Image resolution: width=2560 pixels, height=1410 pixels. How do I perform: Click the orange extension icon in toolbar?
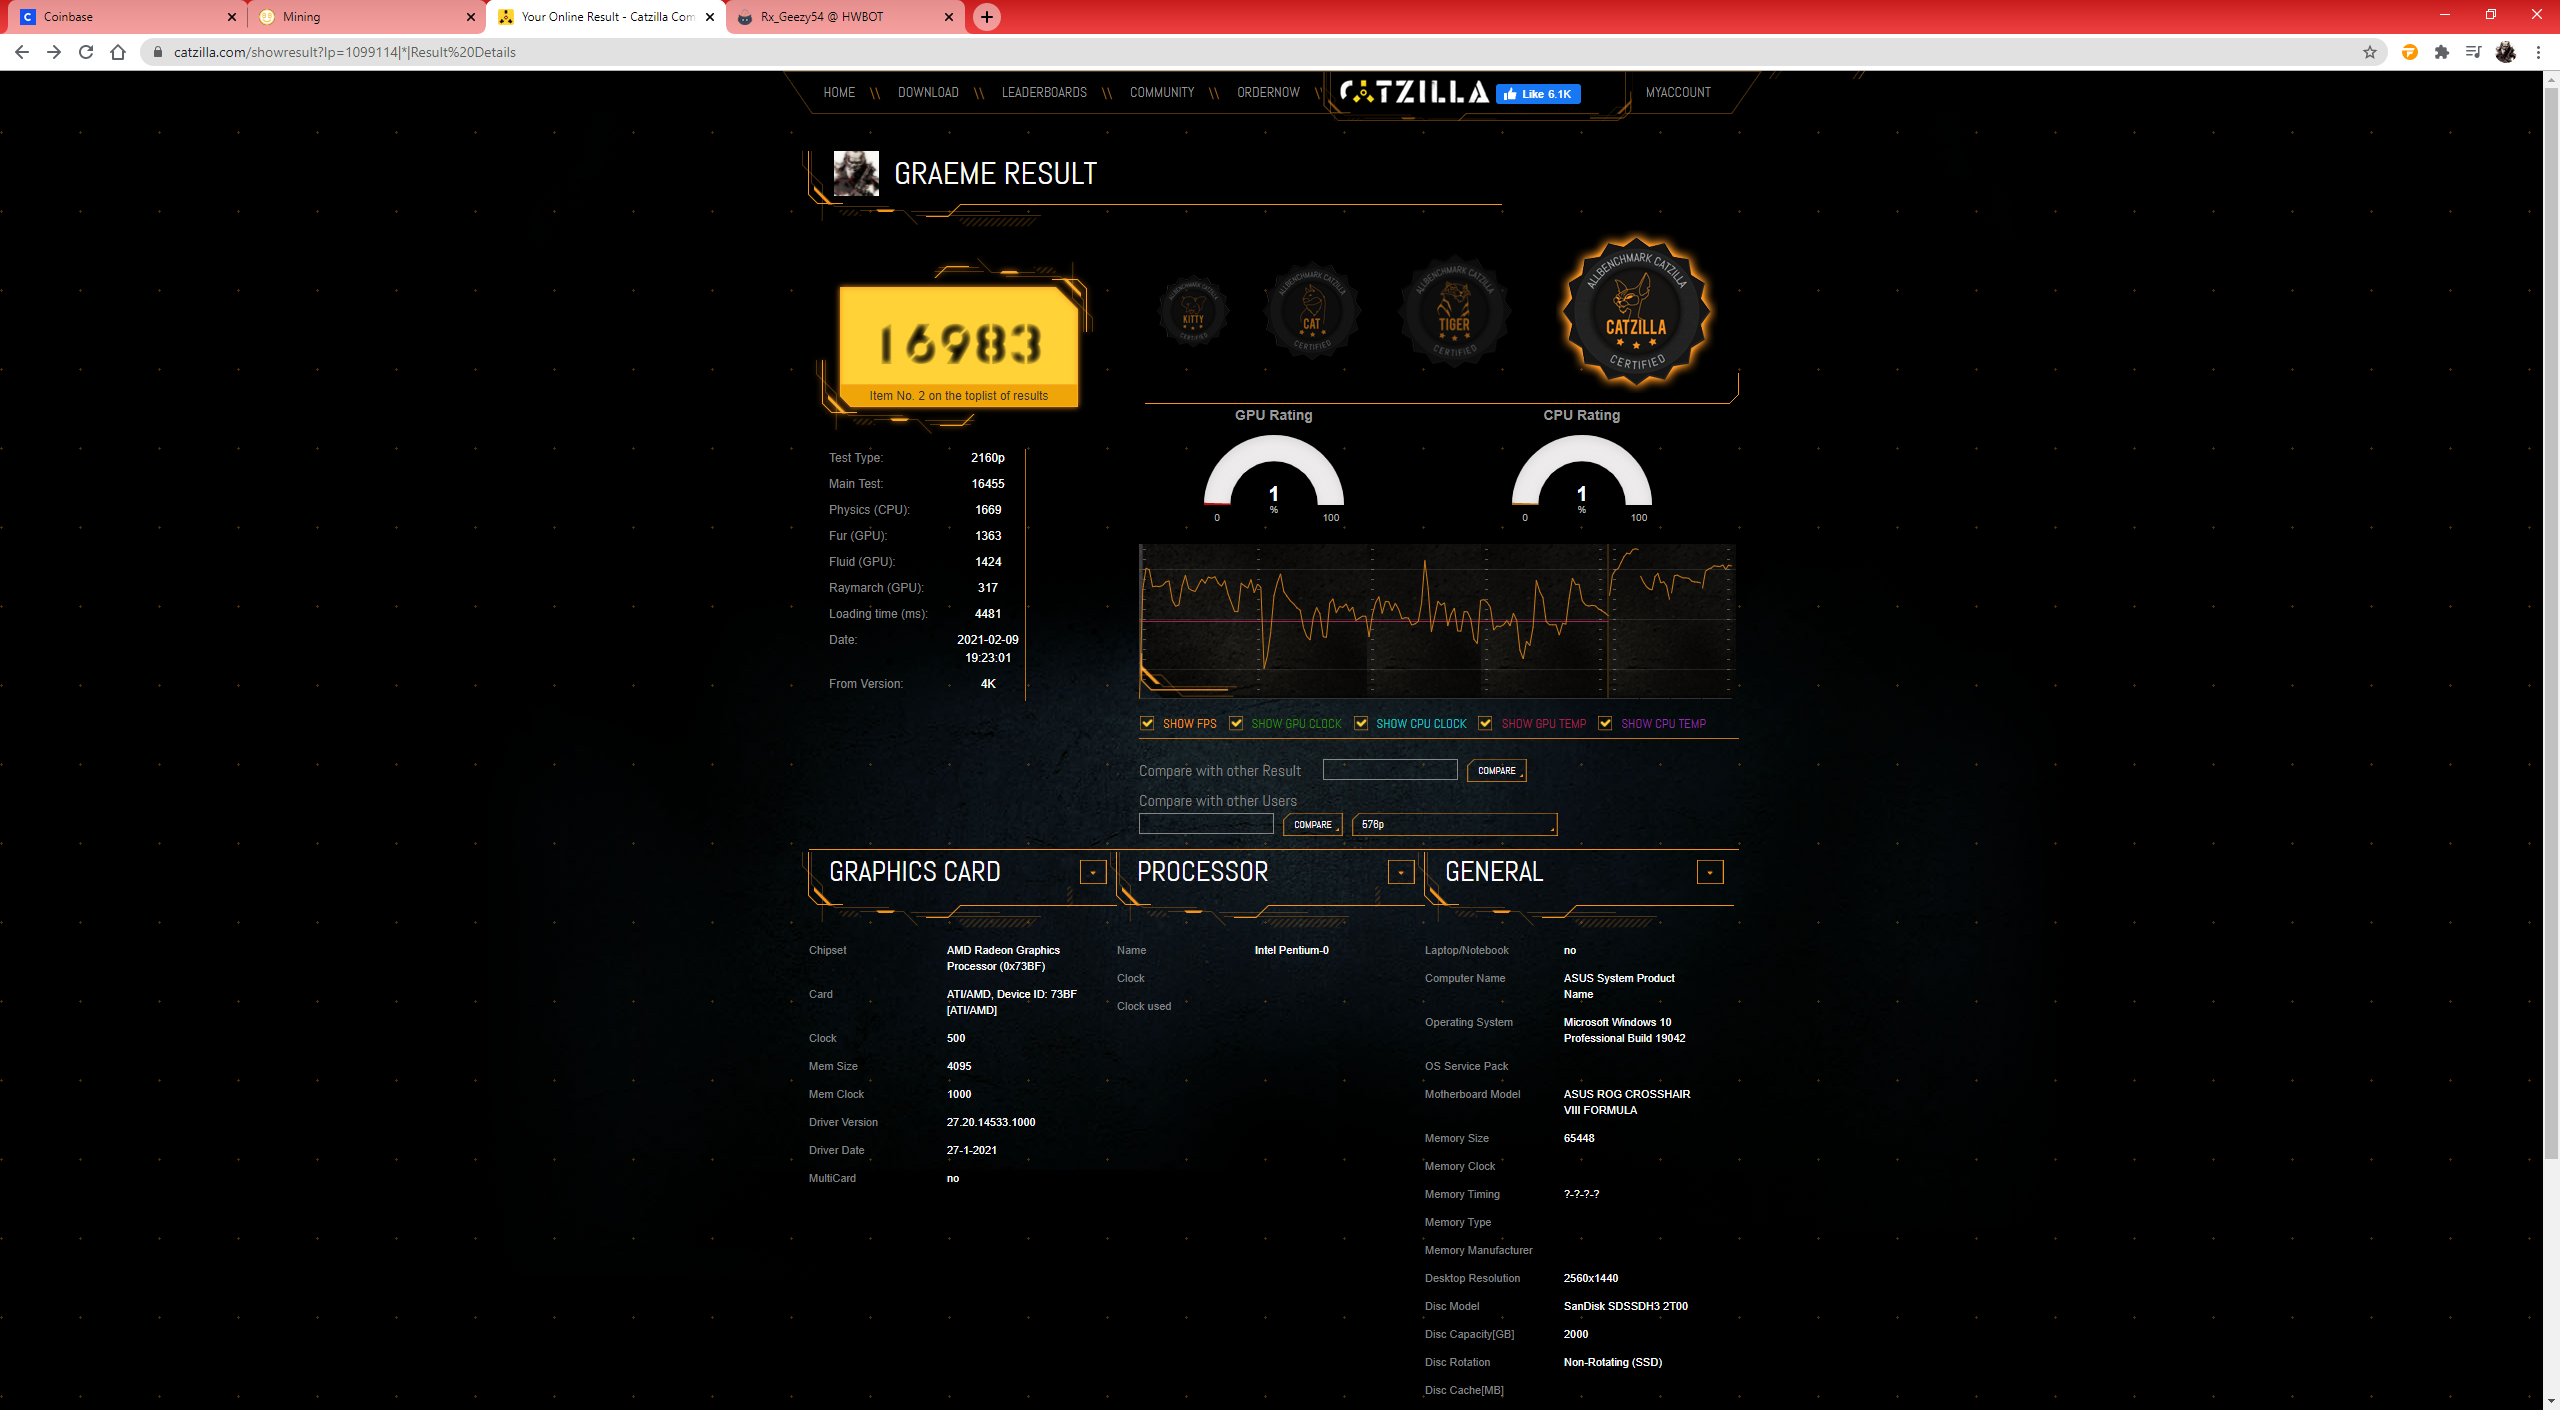[2410, 52]
